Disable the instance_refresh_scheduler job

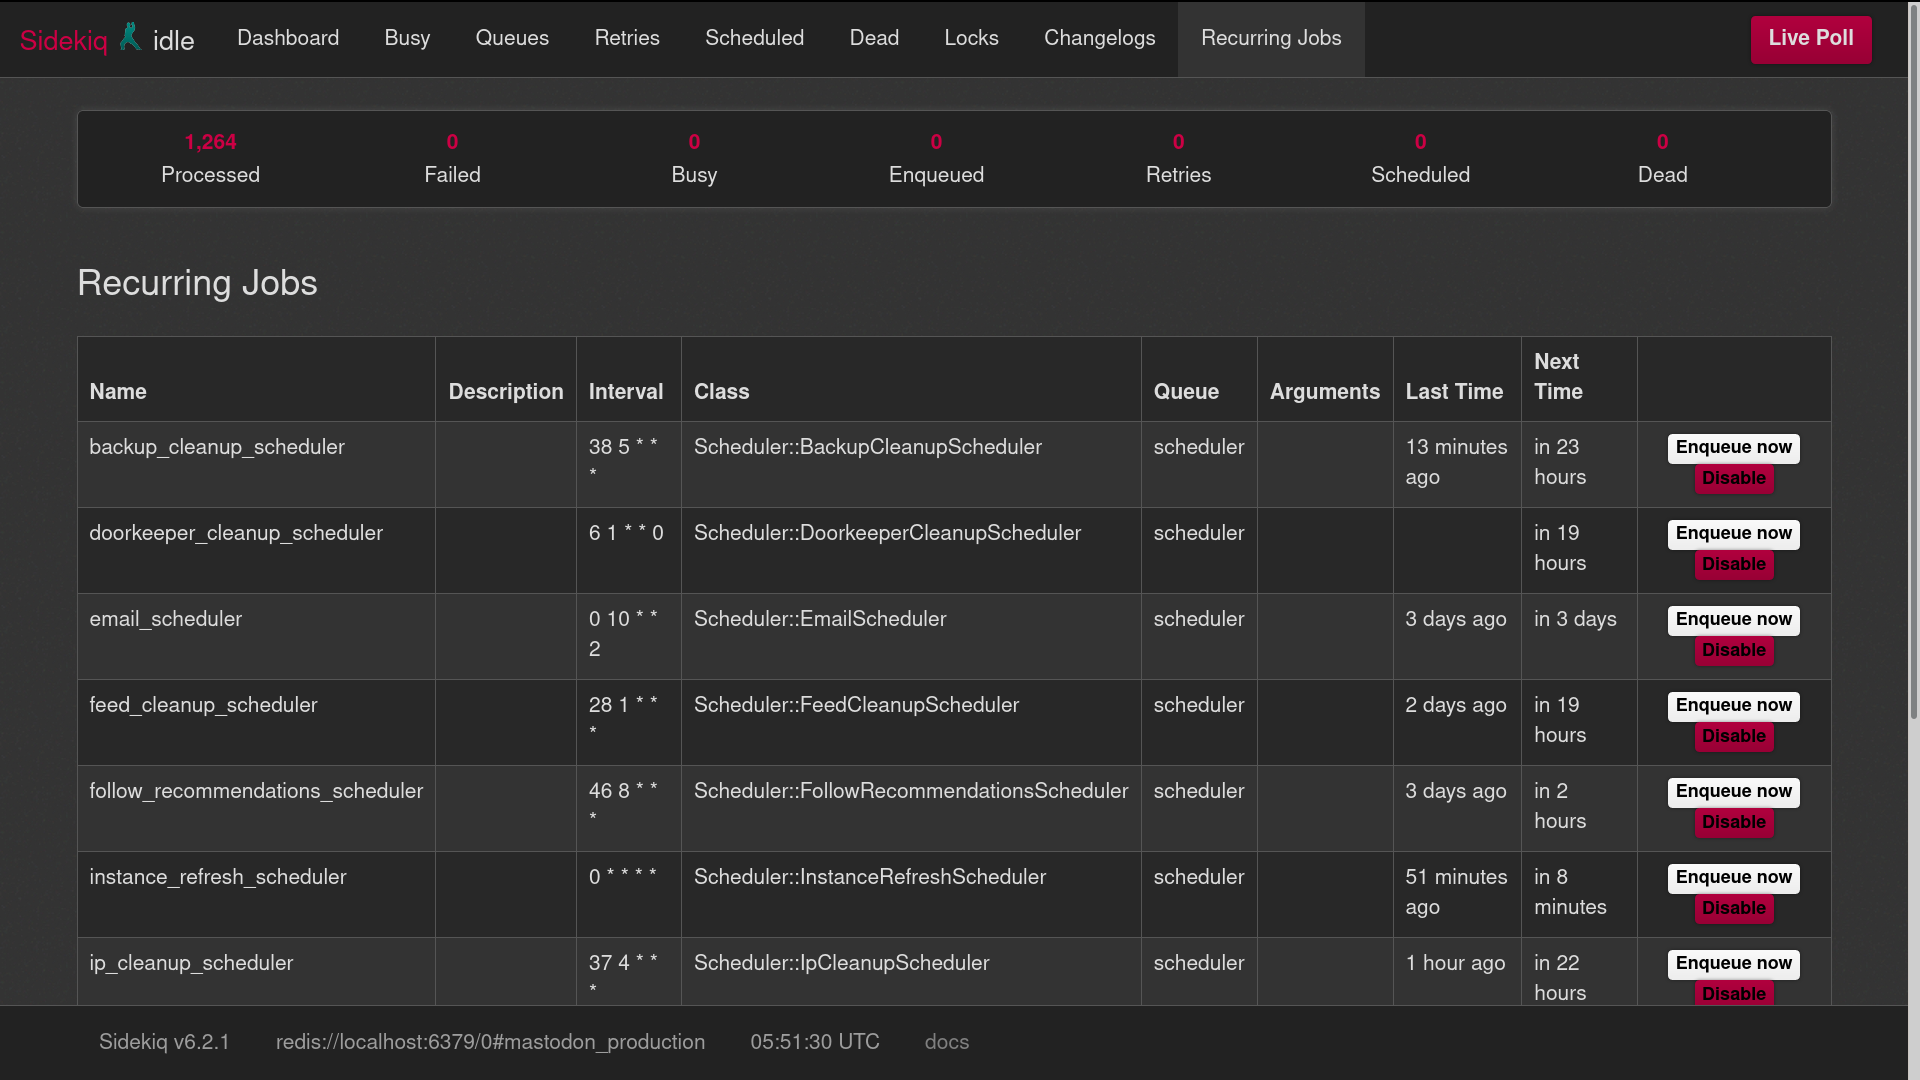1733,908
